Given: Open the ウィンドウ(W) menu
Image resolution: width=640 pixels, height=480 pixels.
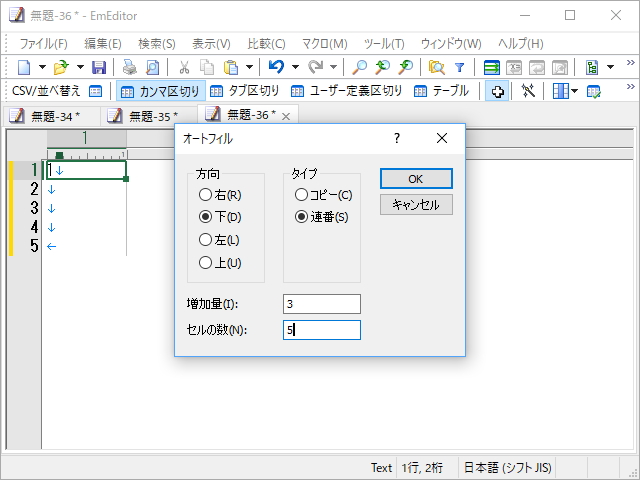Looking at the screenshot, I should pos(451,43).
